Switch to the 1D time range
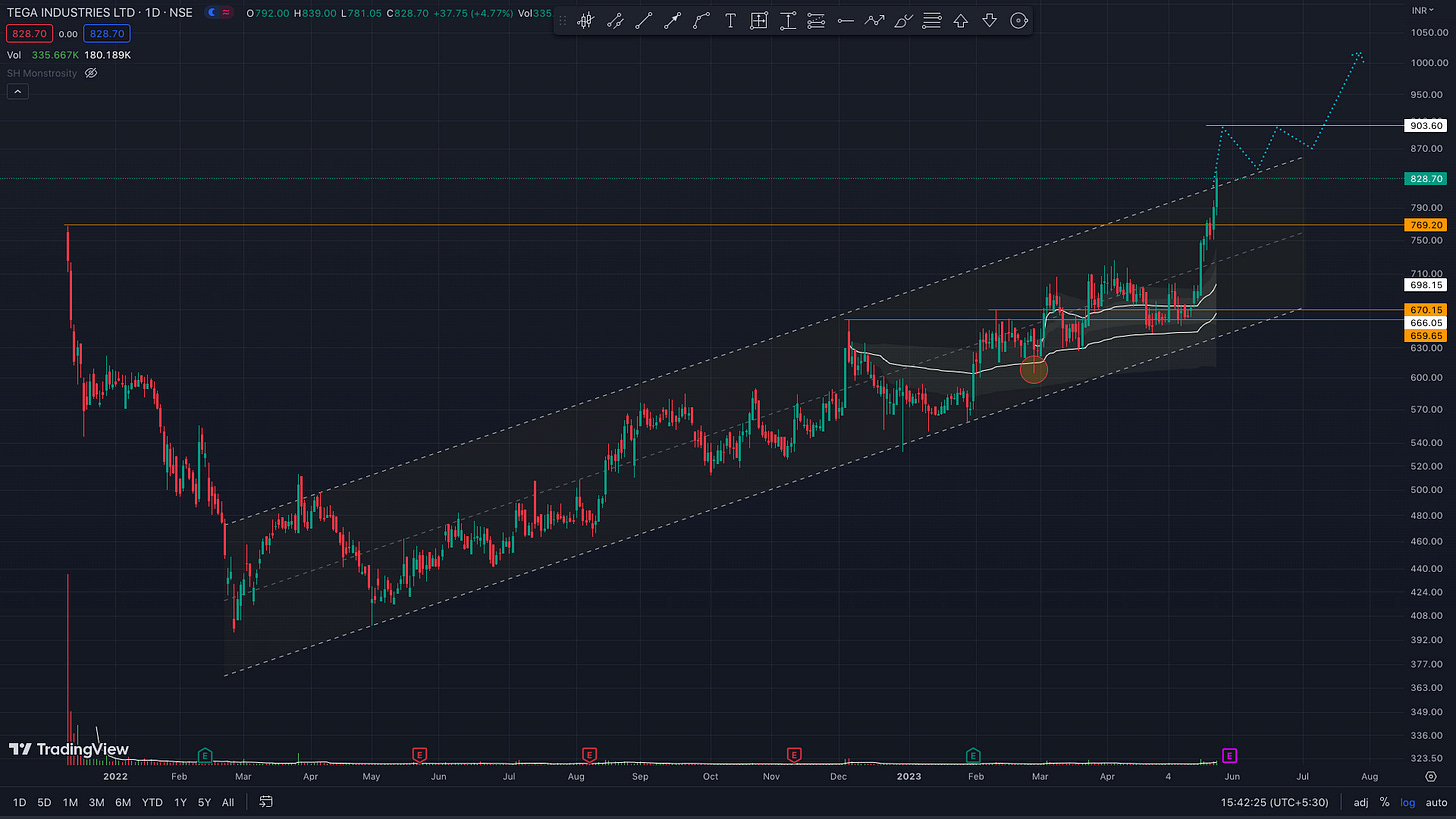This screenshot has width=1456, height=819. click(19, 802)
